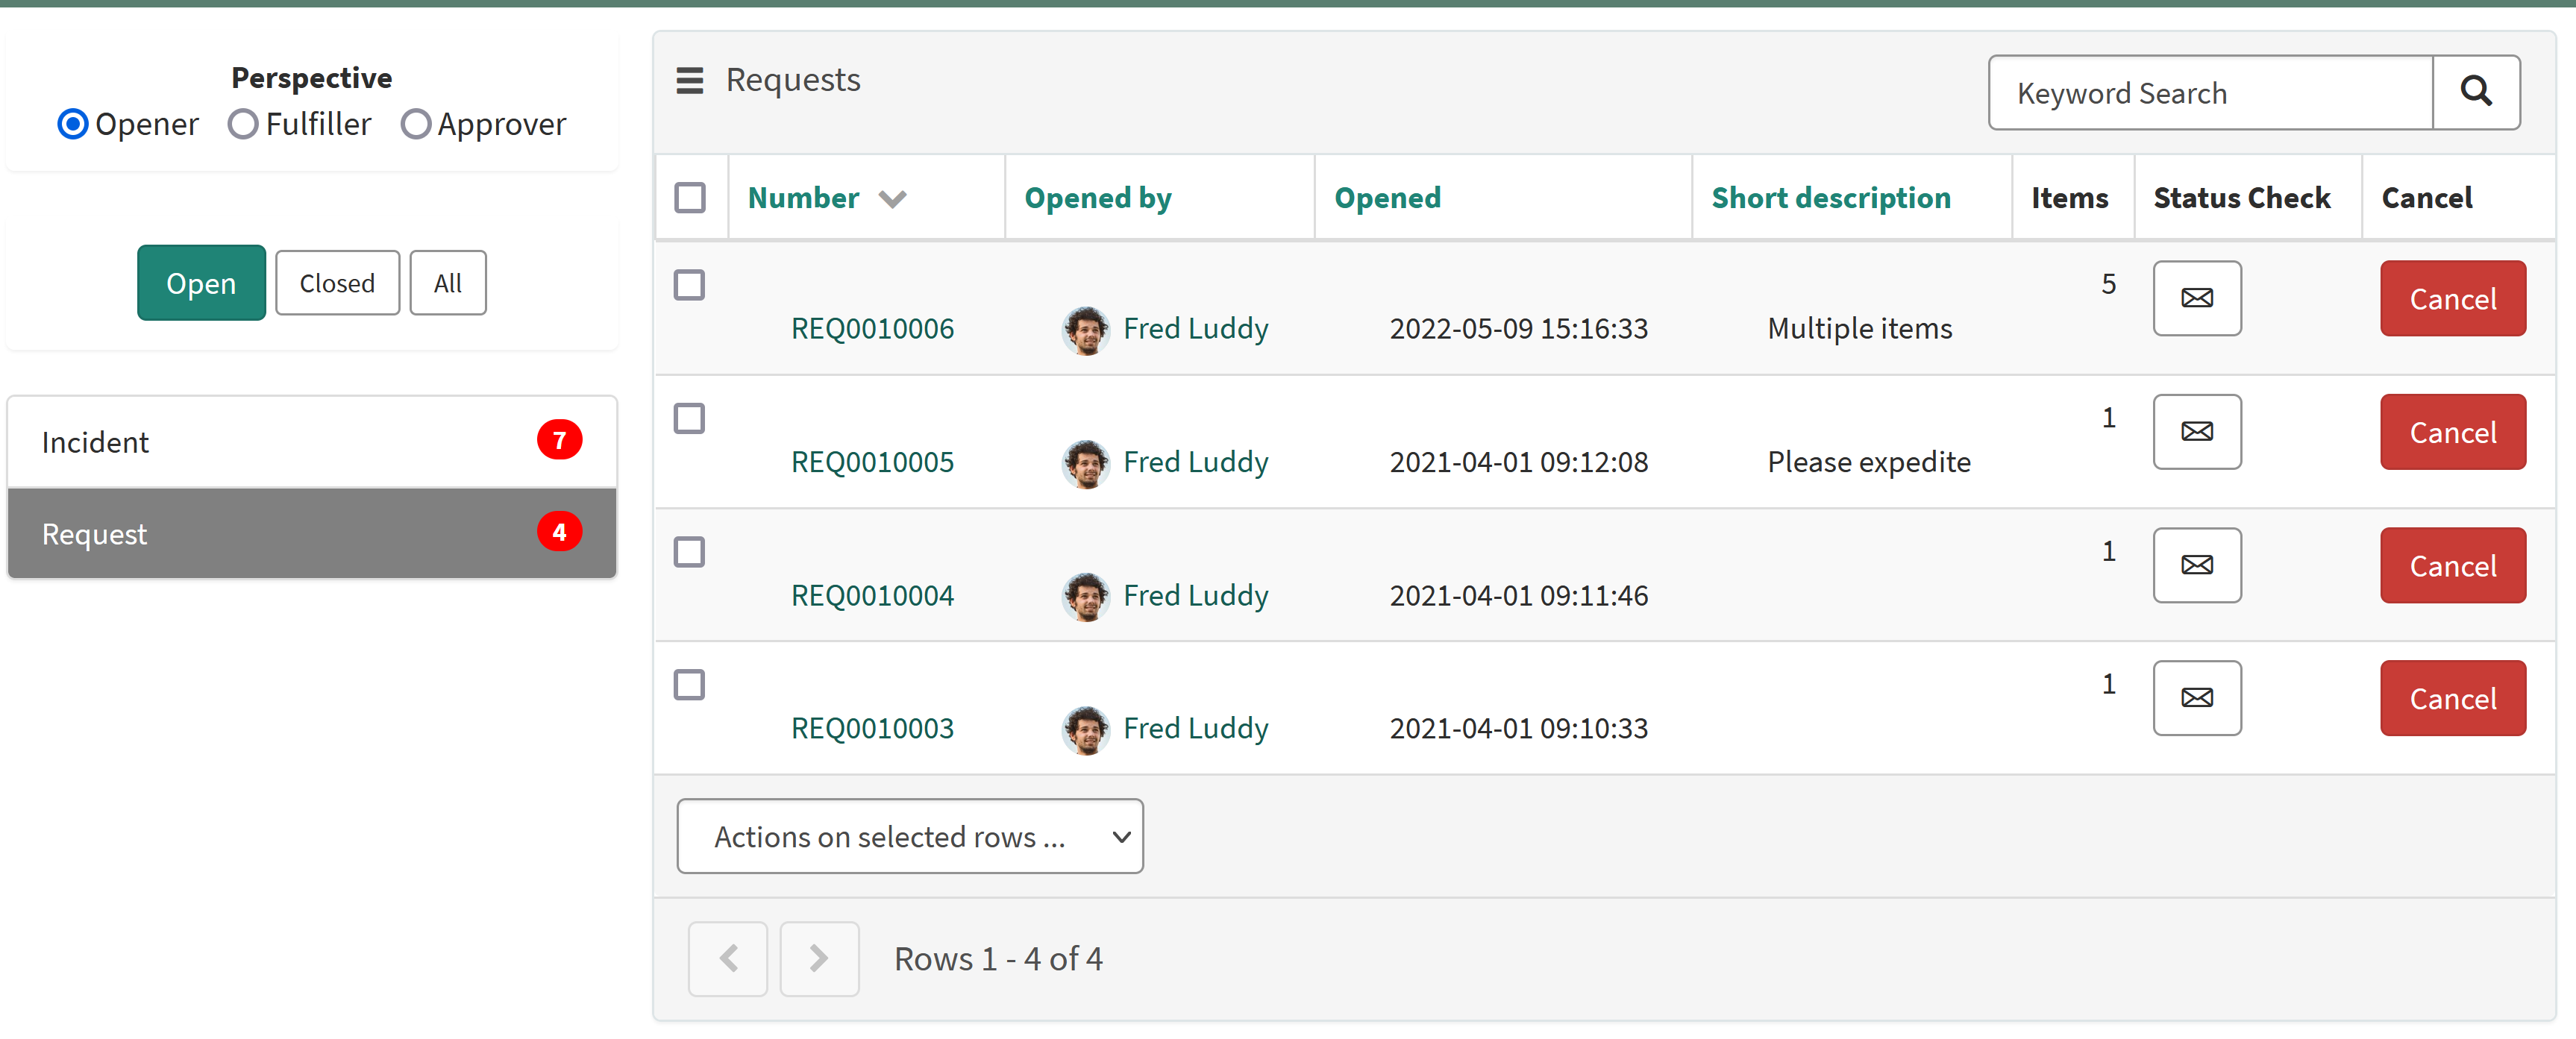Open Fred Luddy's avatar on REQ0010006
Image resolution: width=2576 pixels, height=1039 pixels.
(x=1085, y=329)
